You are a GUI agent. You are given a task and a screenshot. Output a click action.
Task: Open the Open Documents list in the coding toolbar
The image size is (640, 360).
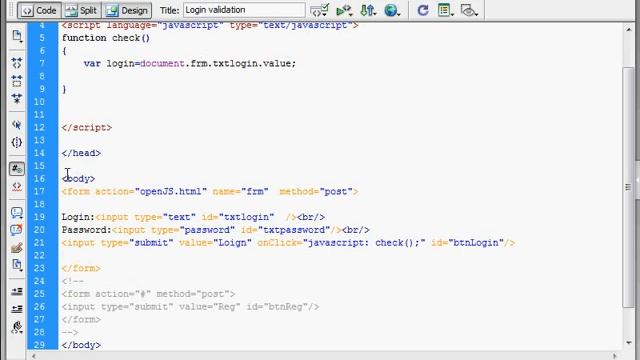[x=17, y=36]
